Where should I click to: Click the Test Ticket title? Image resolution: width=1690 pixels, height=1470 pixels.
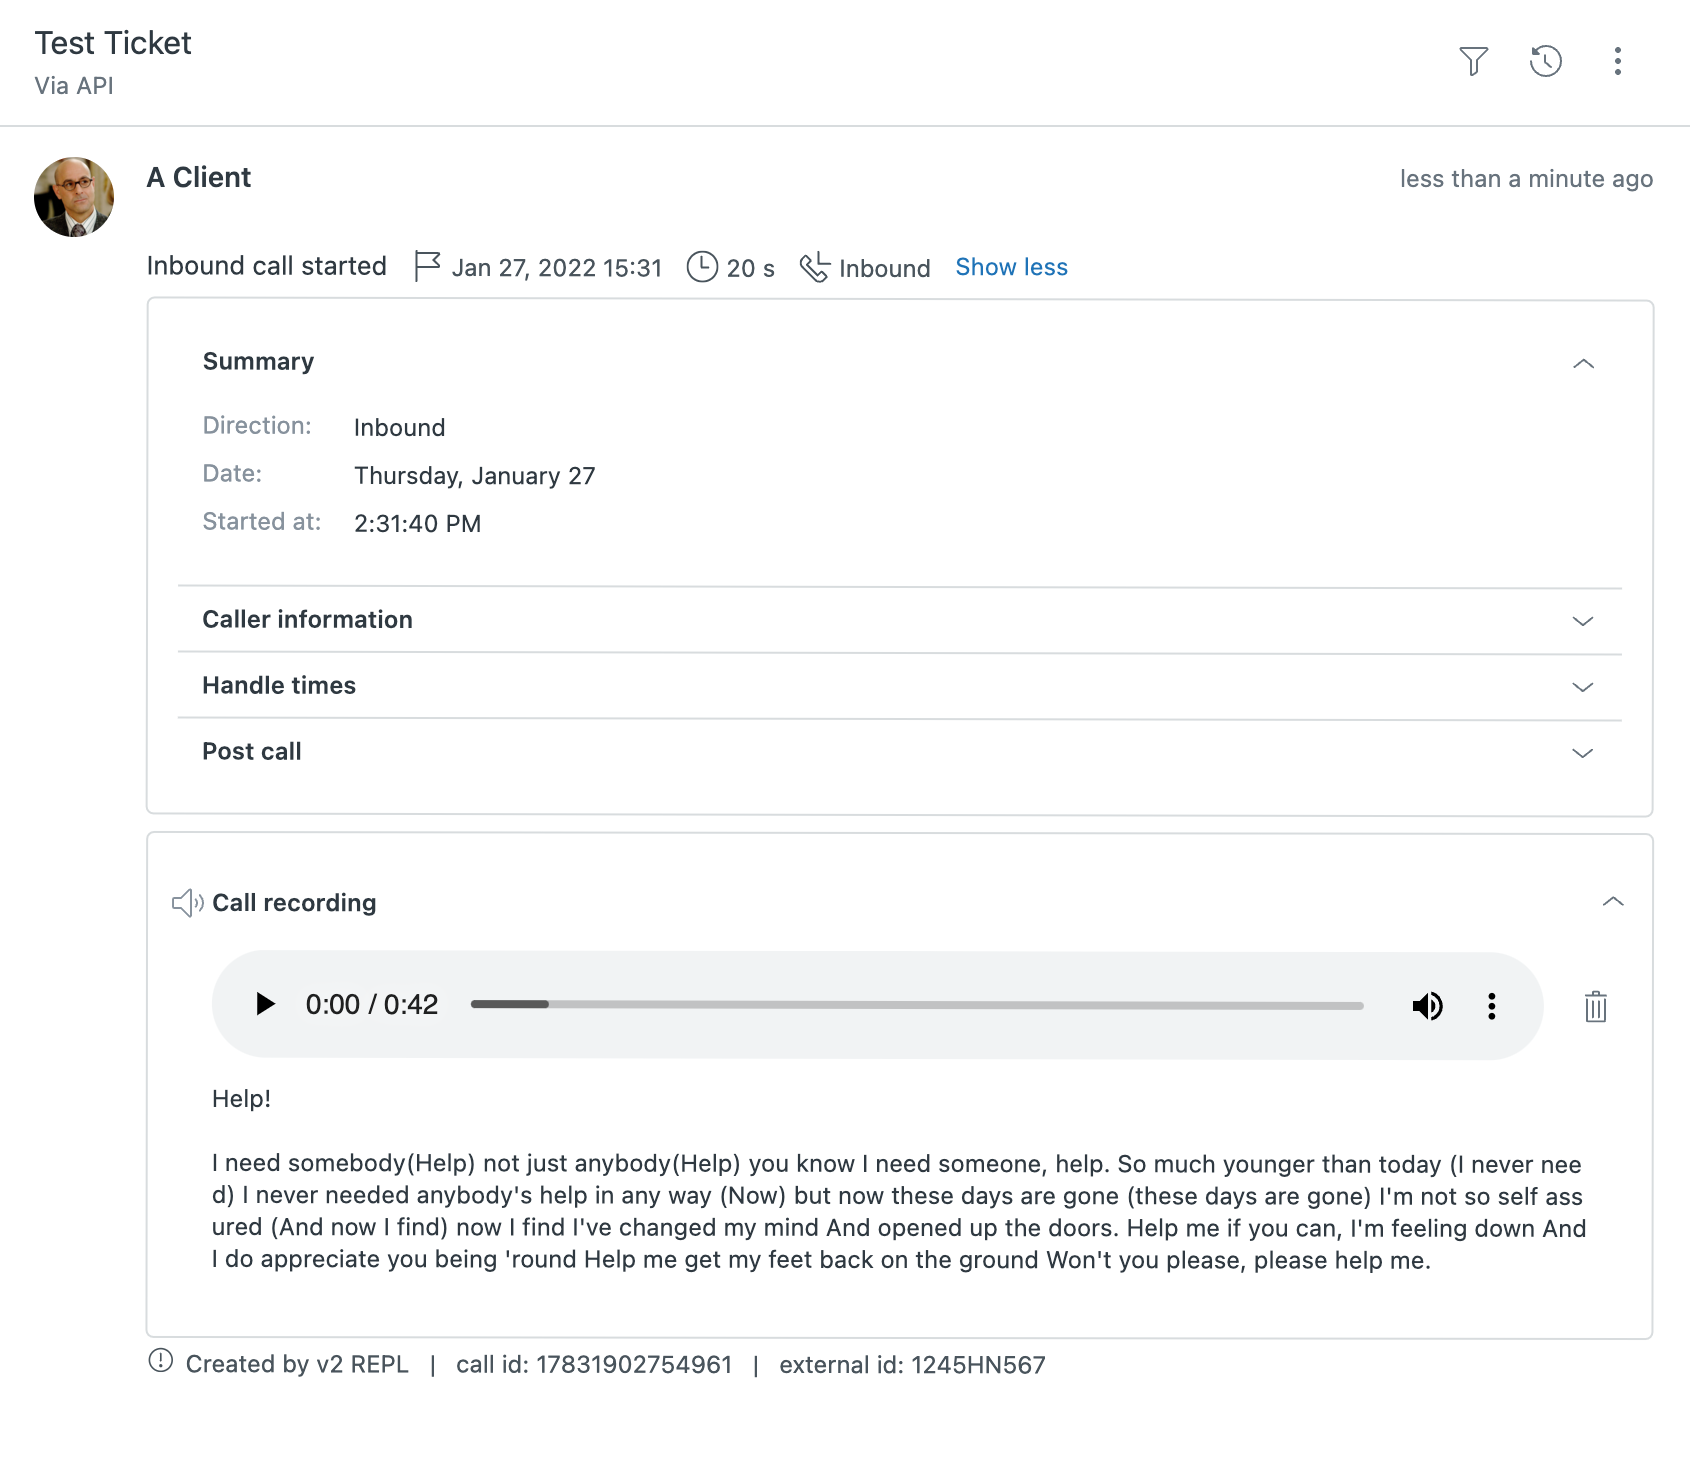113,43
